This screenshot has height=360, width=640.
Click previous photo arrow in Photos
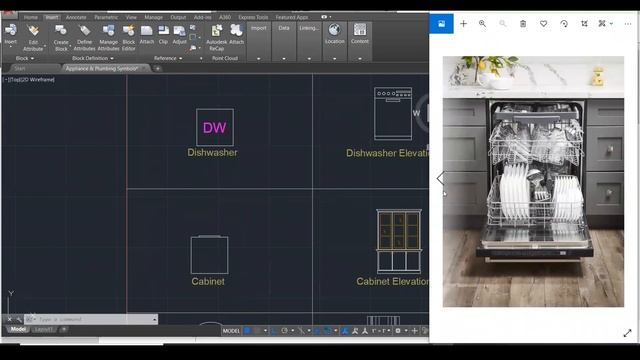point(440,178)
